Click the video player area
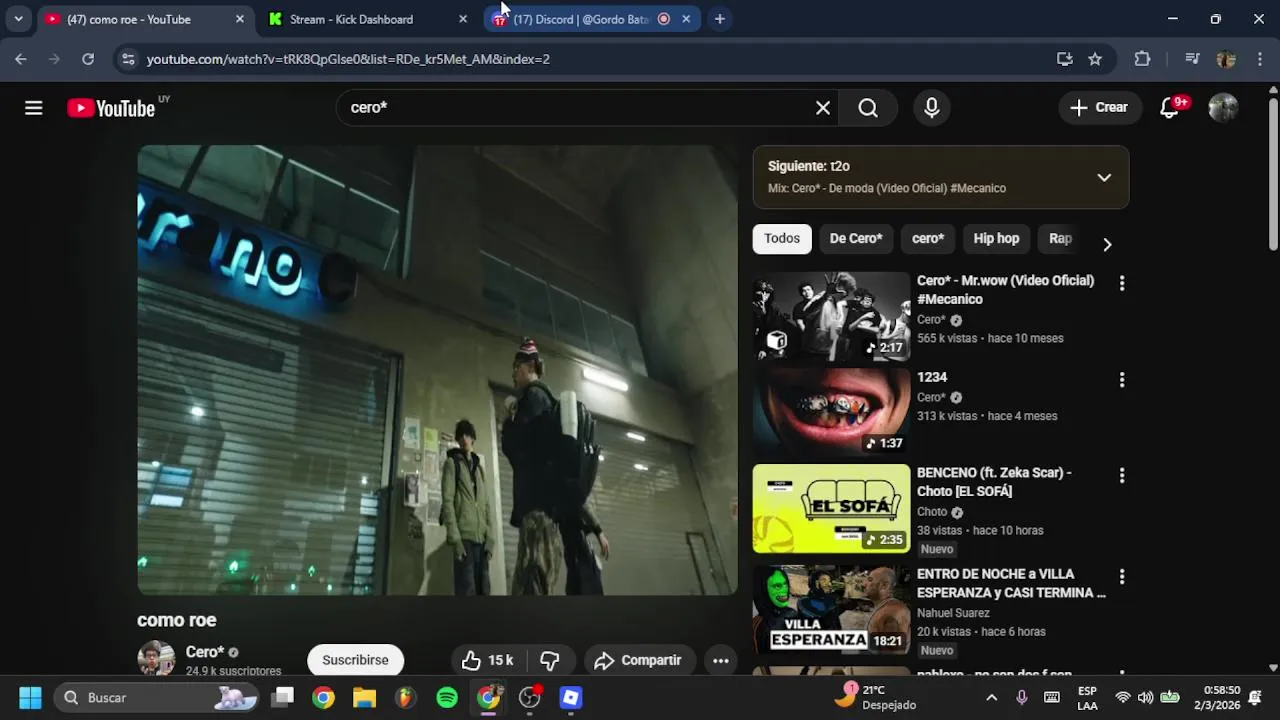The image size is (1280, 720). click(x=437, y=370)
